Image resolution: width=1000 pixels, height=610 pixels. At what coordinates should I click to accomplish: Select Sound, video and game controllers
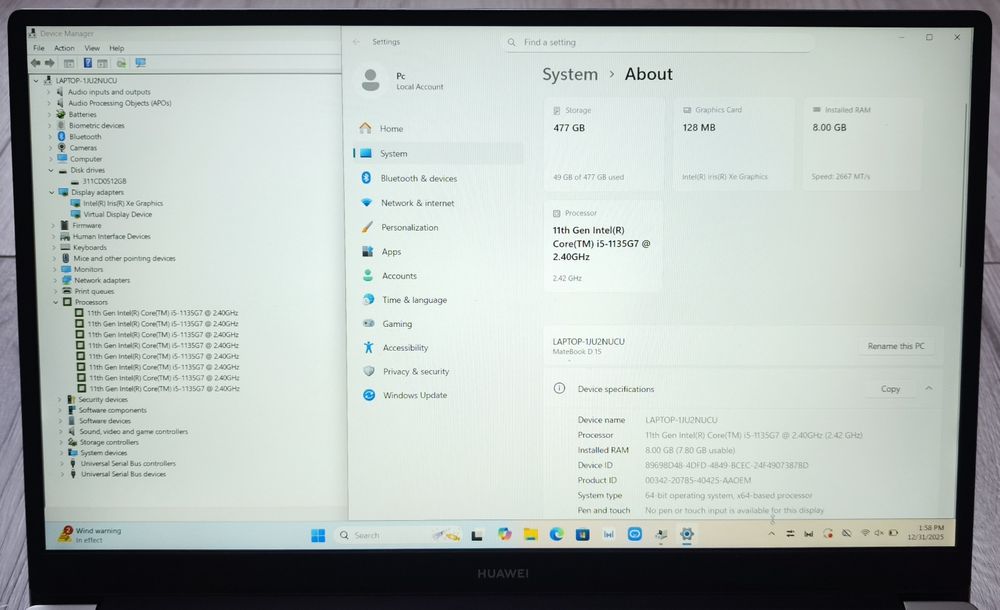[133, 432]
